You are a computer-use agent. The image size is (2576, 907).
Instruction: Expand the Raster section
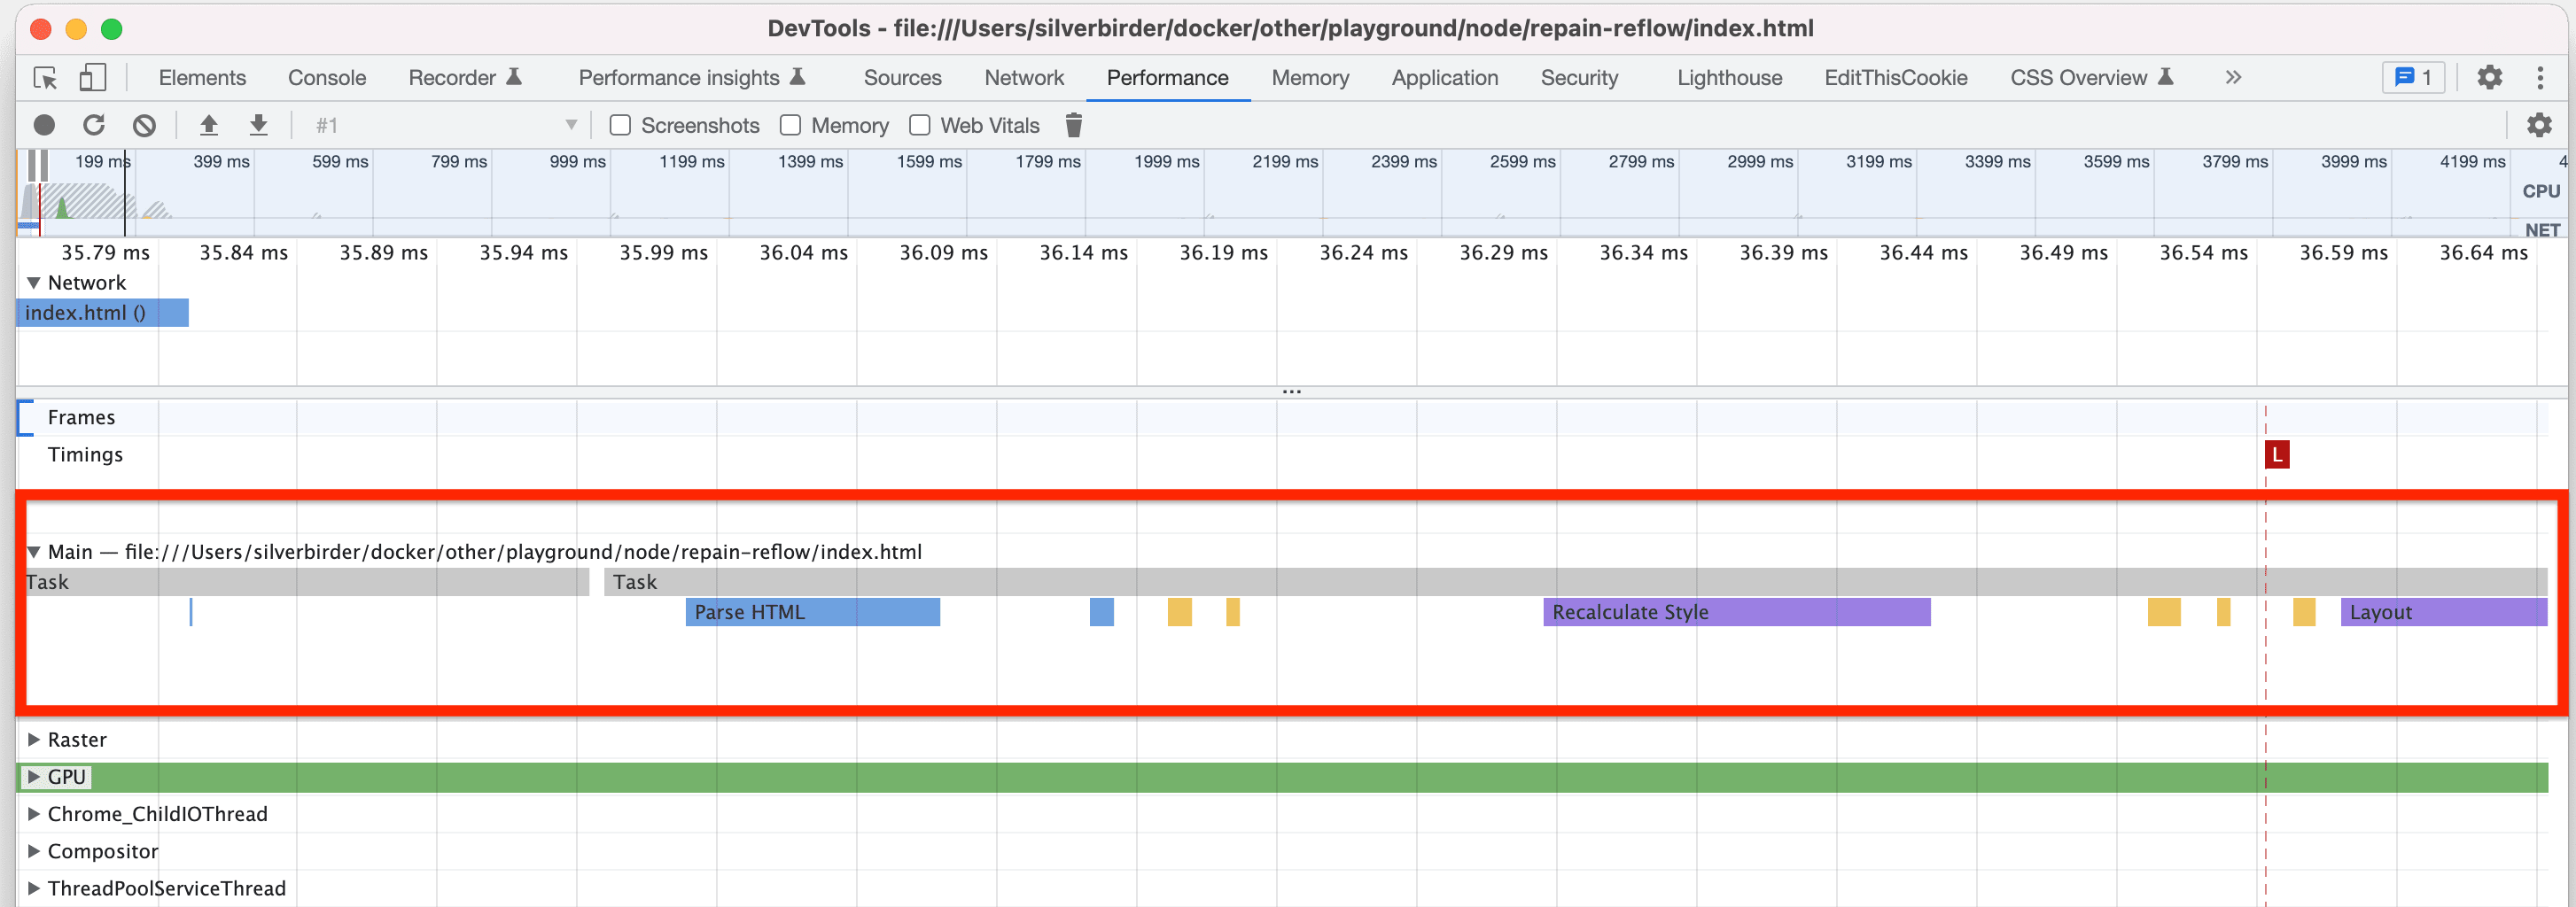pos(35,739)
